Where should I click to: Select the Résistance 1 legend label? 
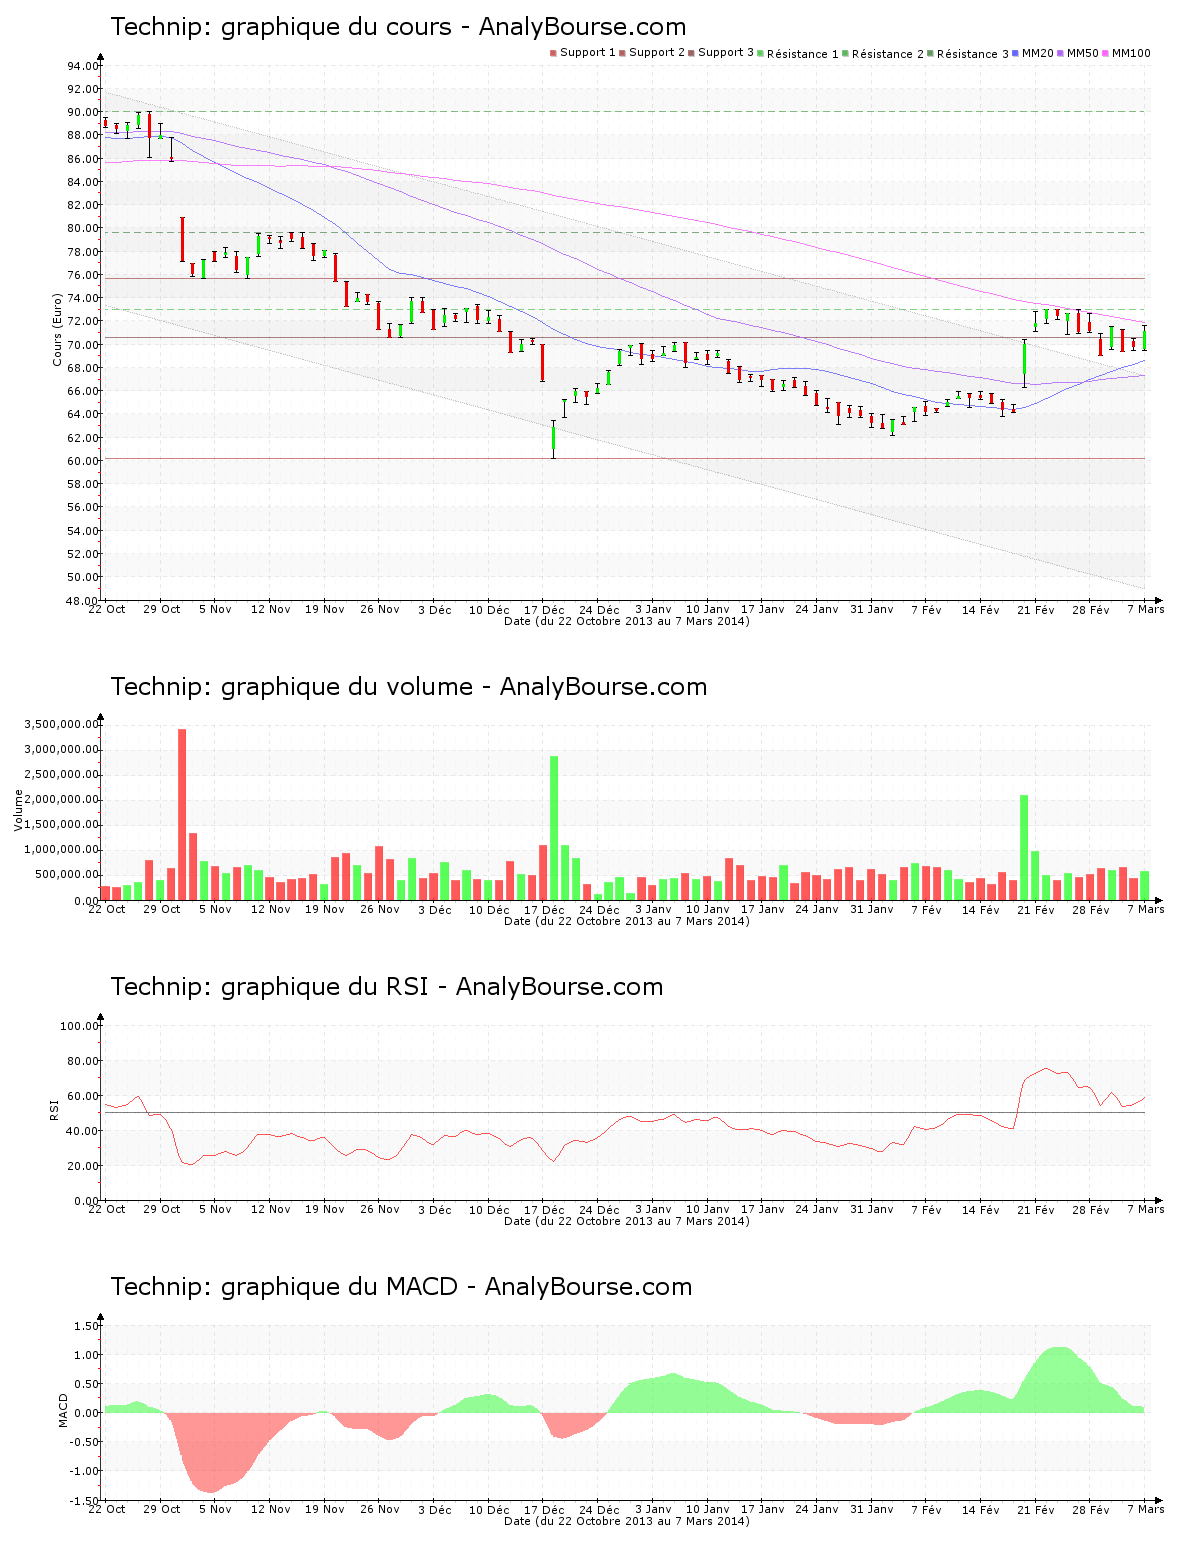click(x=803, y=53)
